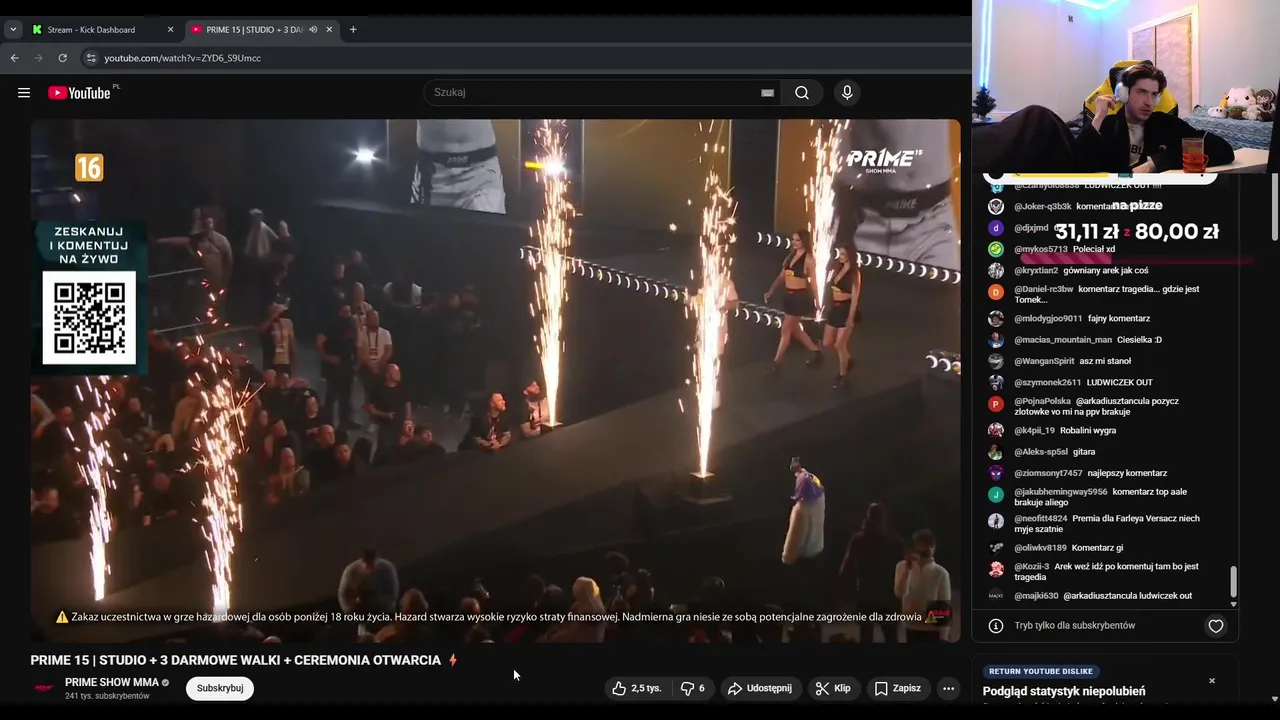Image resolution: width=1280 pixels, height=720 pixels.
Task: Click the RETURN YOUTUBE DISLIKE badge
Action: click(x=1041, y=671)
